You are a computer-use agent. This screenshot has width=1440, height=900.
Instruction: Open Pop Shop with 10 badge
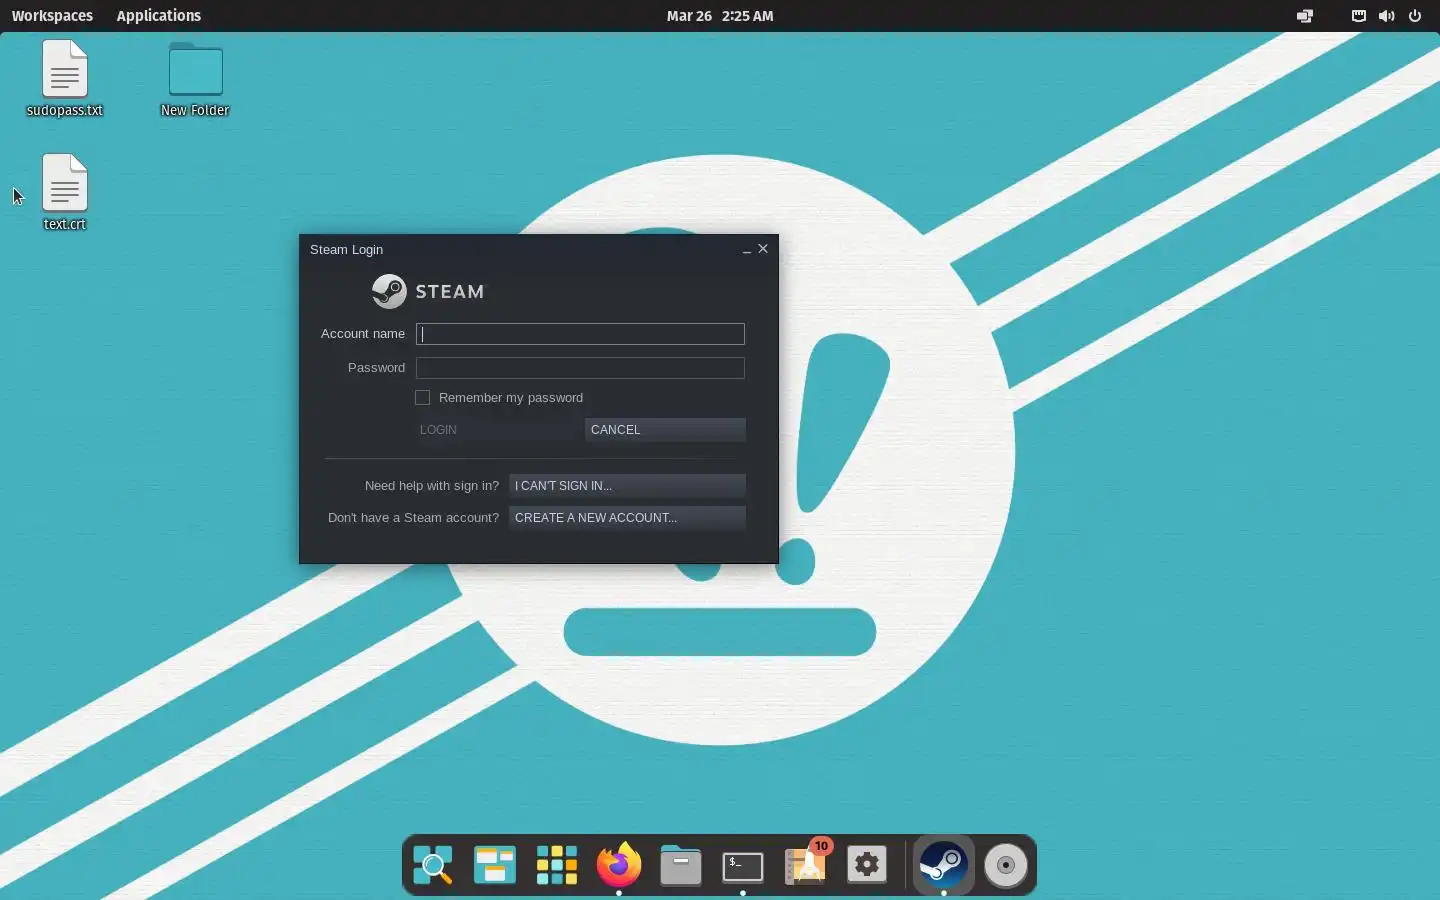point(807,863)
